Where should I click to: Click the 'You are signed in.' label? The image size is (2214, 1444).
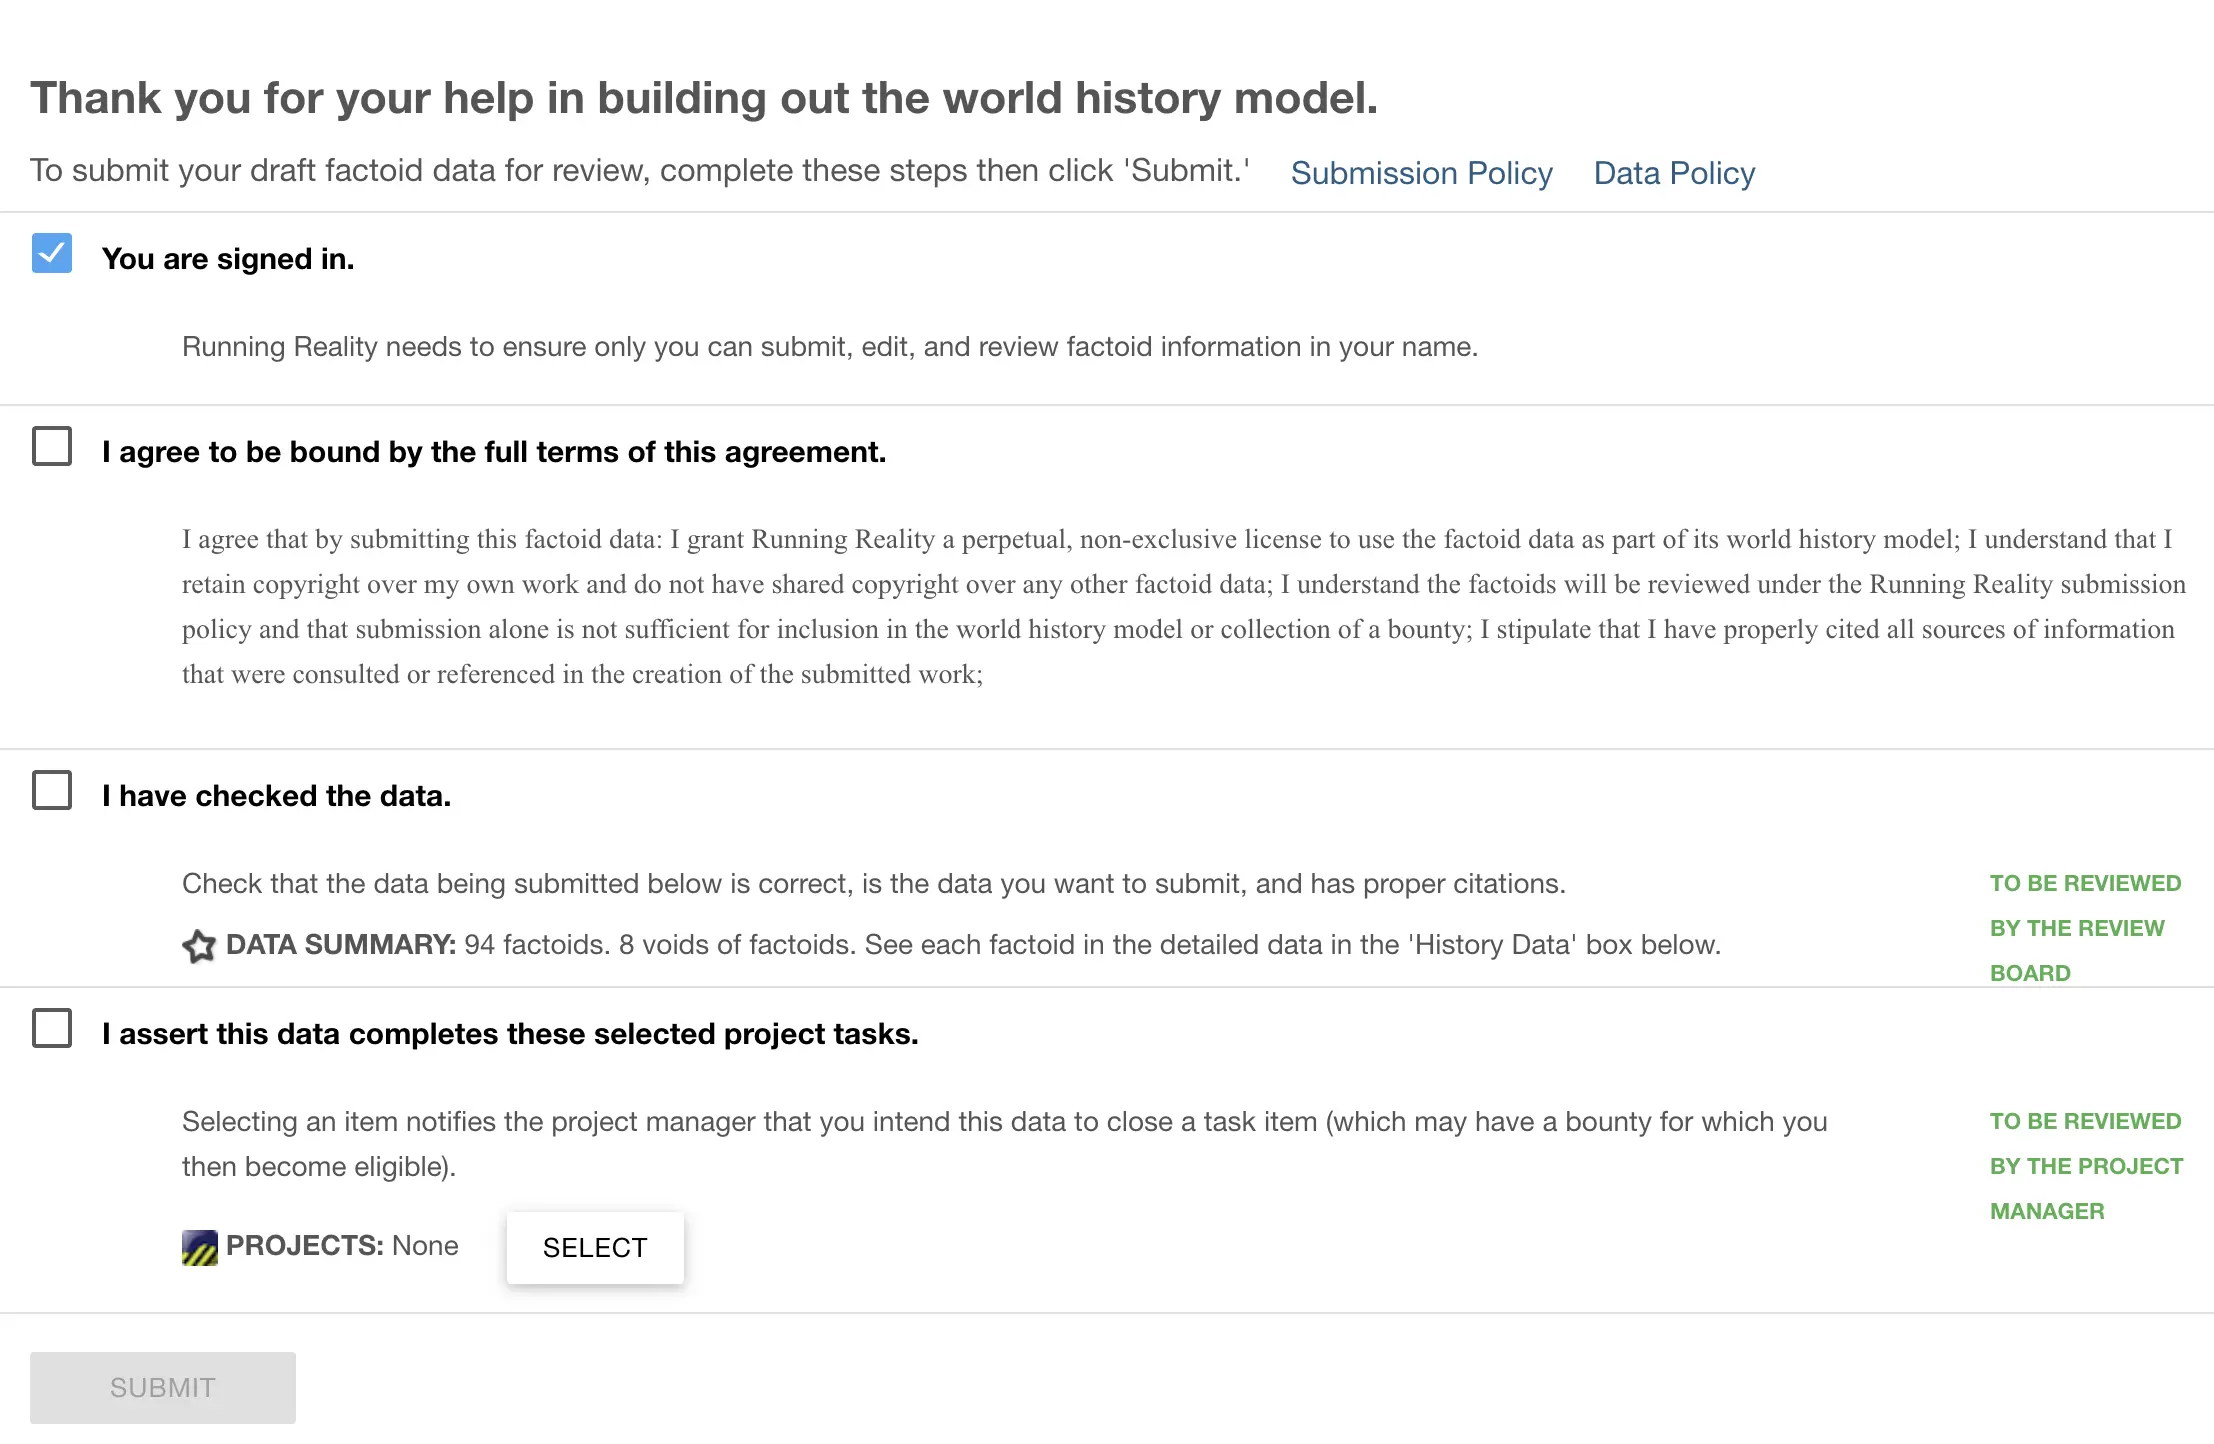click(228, 259)
